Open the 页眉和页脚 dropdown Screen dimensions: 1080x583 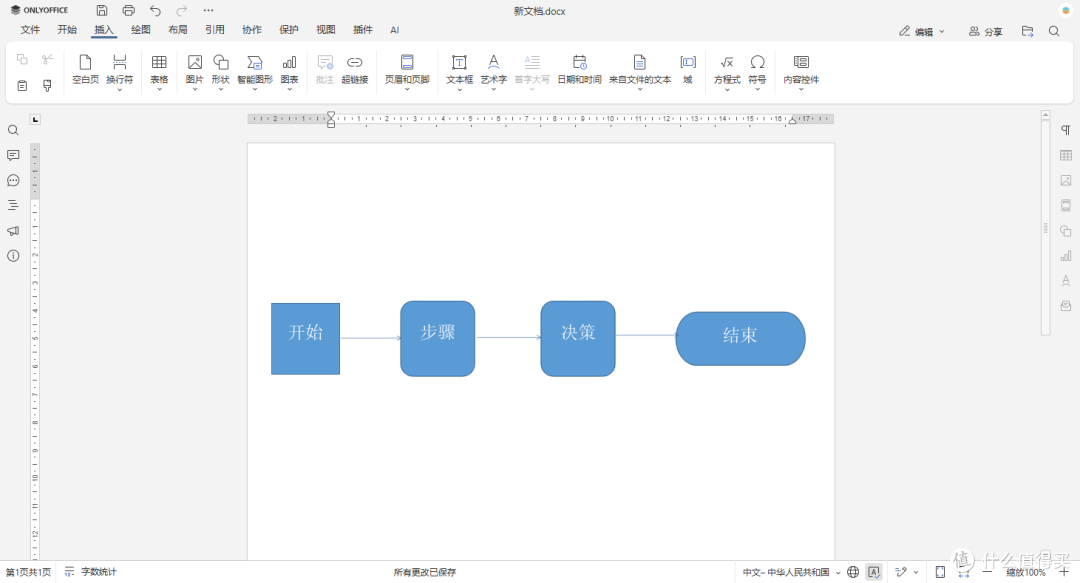click(x=406, y=89)
